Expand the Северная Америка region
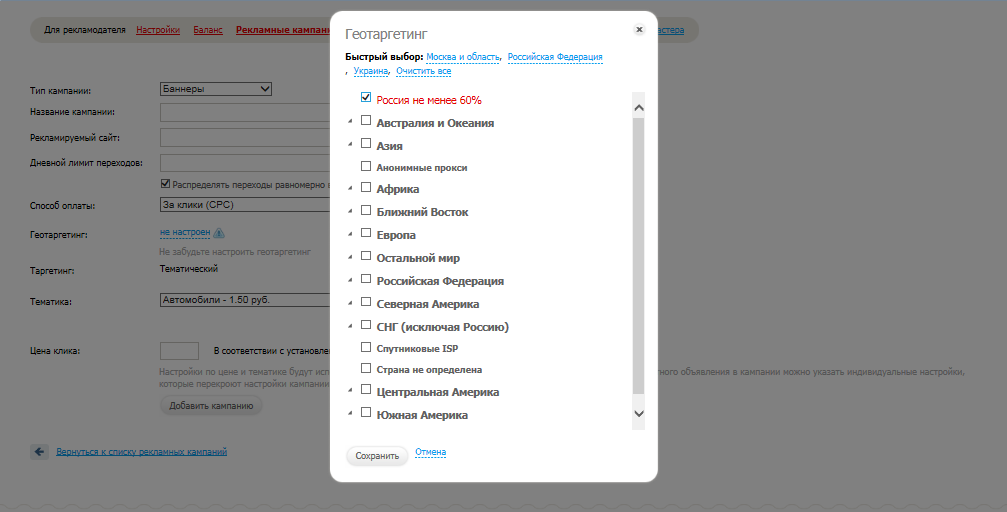This screenshot has width=1007, height=512. point(350,303)
